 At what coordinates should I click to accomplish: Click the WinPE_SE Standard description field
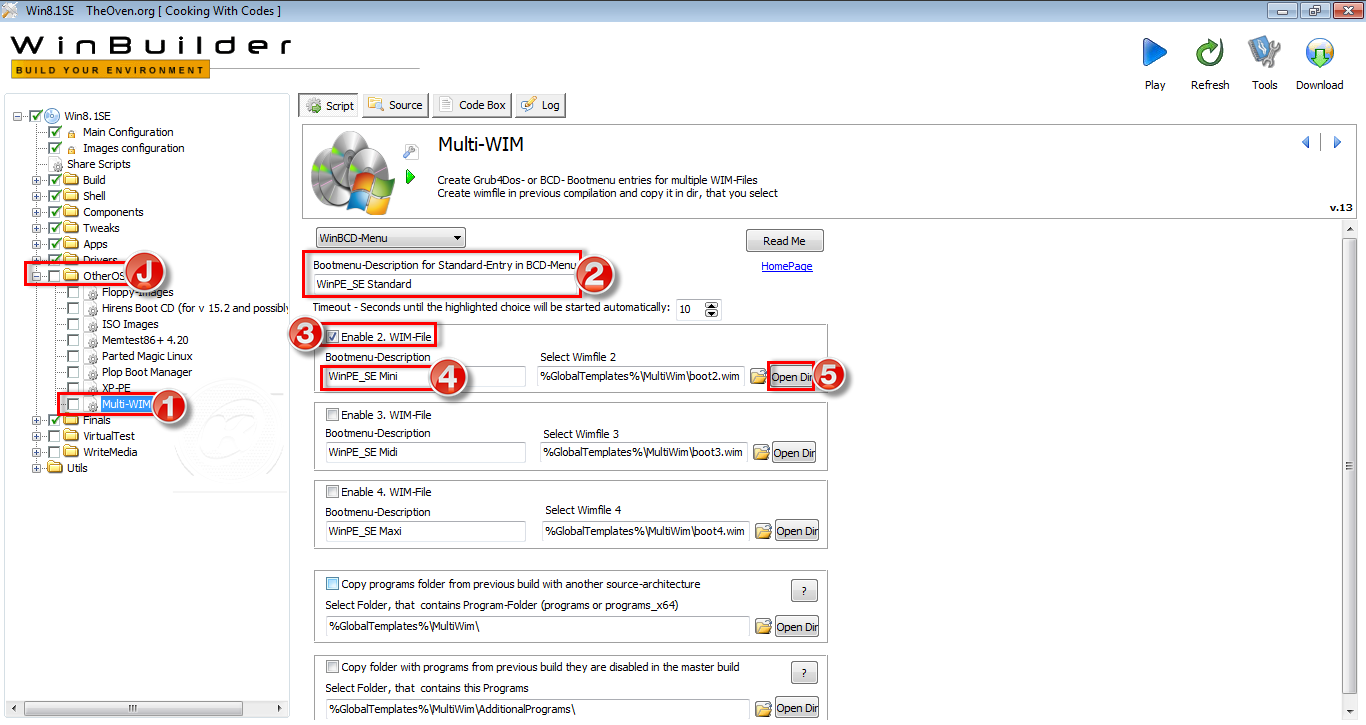(x=444, y=284)
